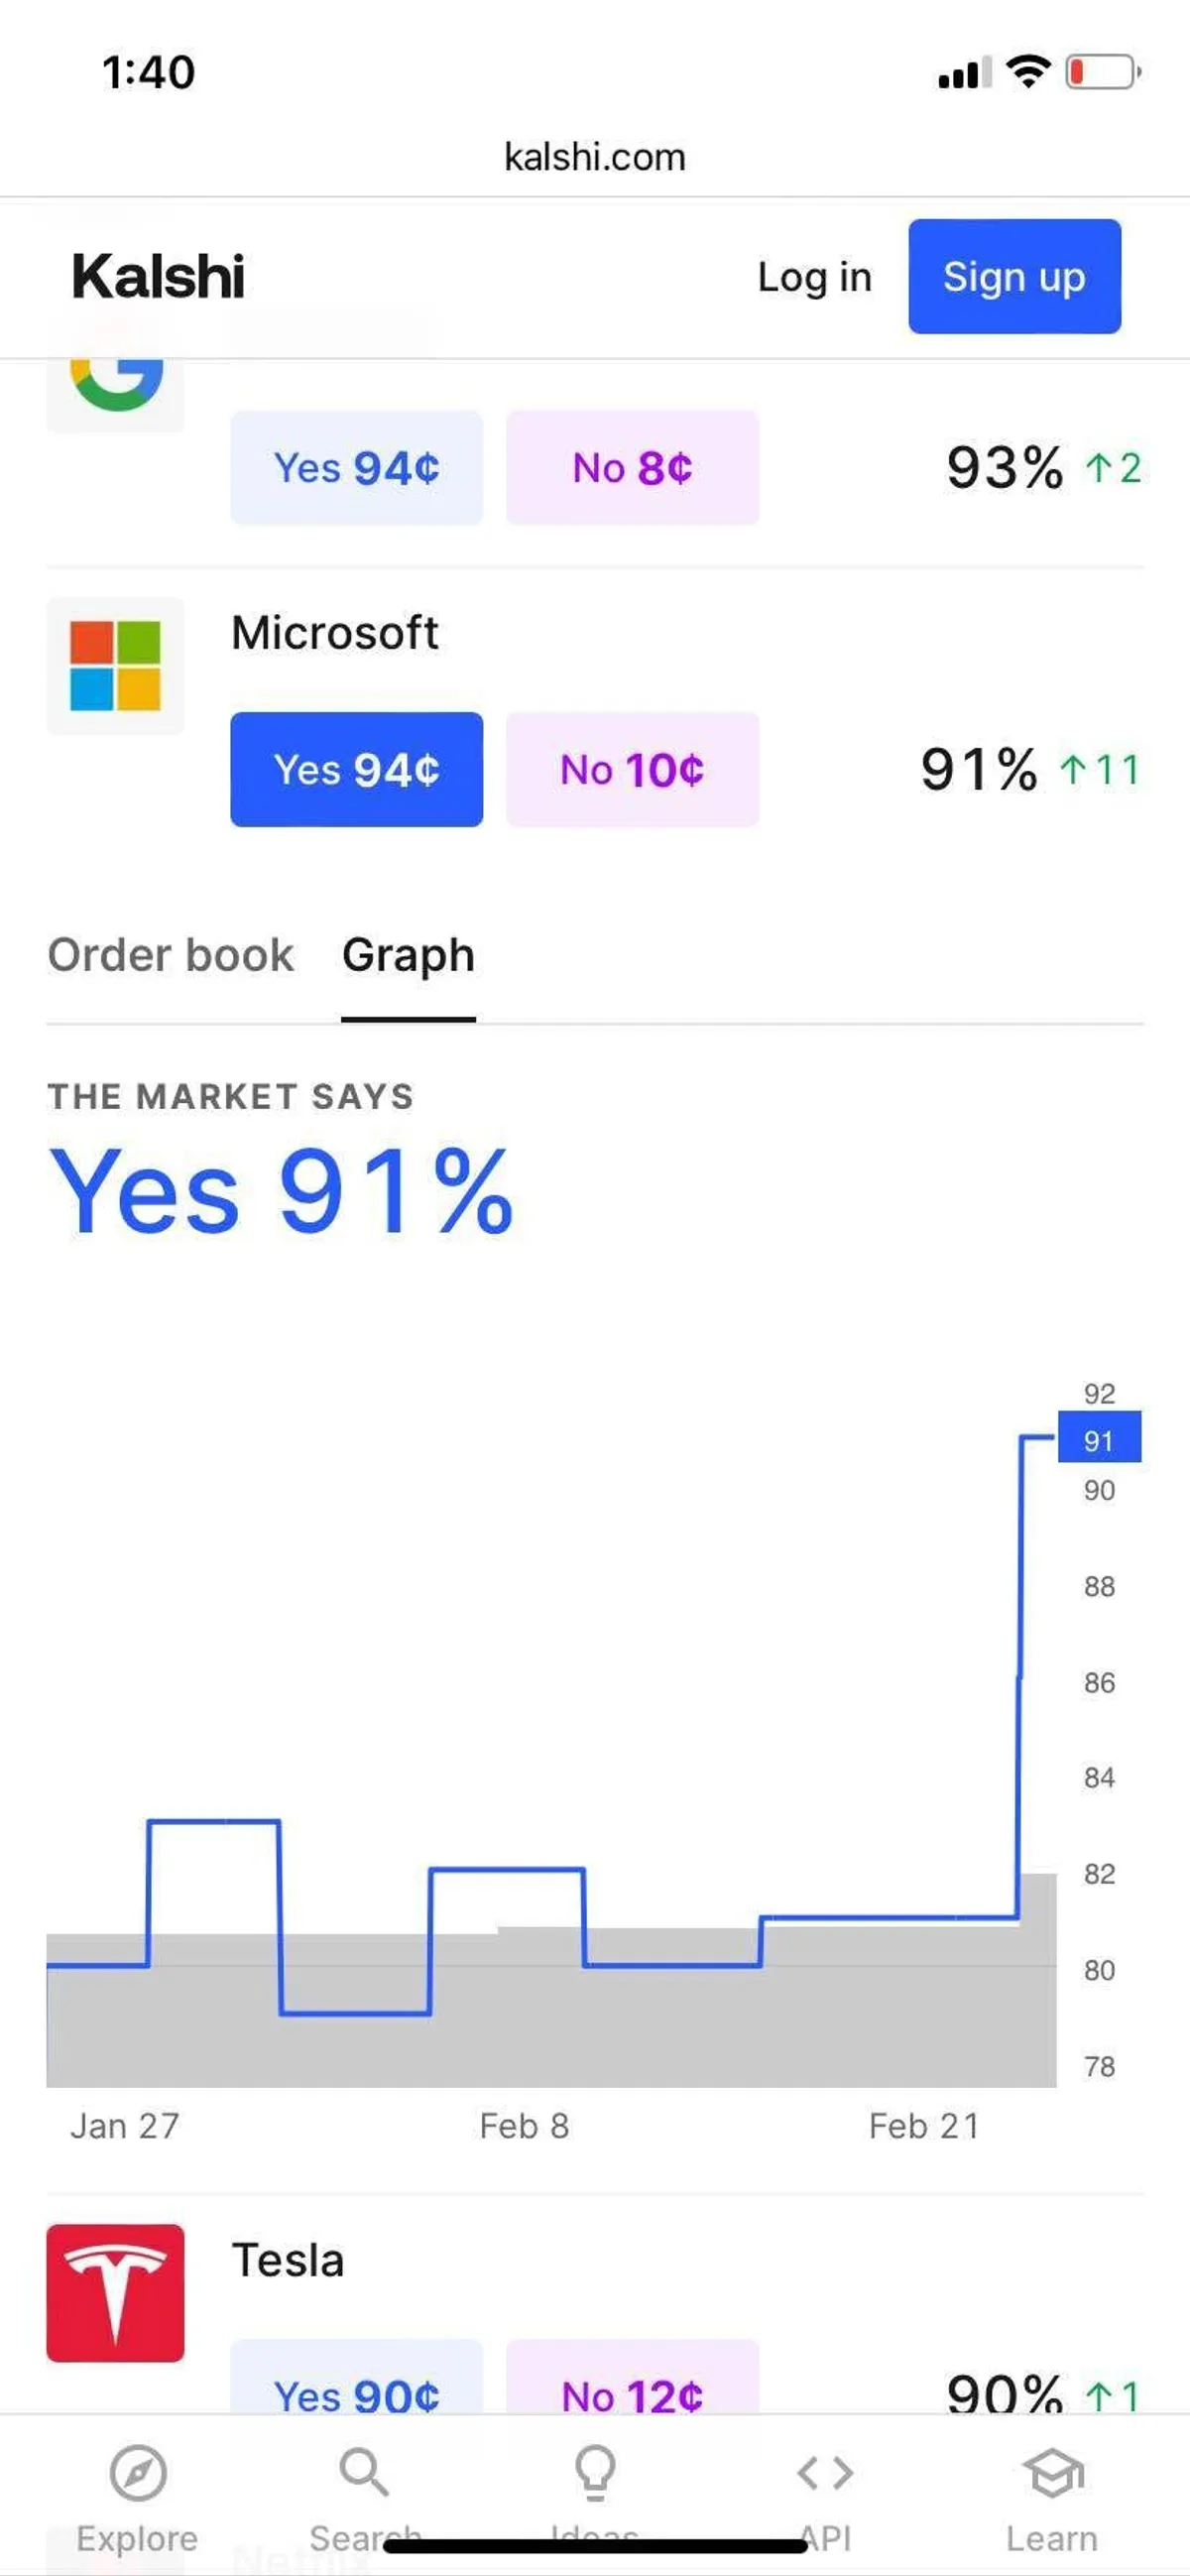1190x2576 pixels.
Task: Tap the kalshi.com address bar
Action: [x=595, y=157]
